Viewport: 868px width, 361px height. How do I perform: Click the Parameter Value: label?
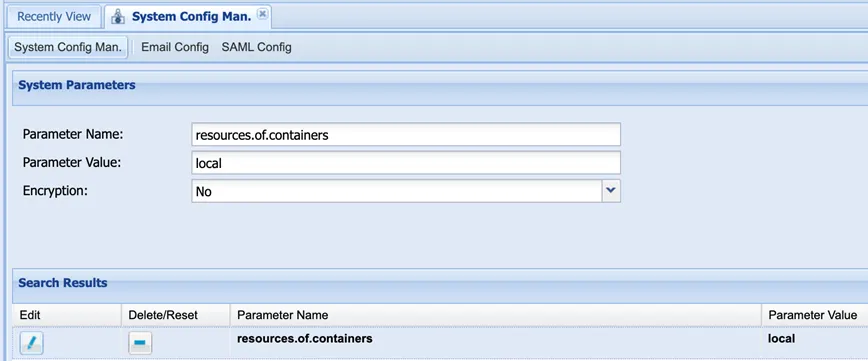tap(72, 162)
